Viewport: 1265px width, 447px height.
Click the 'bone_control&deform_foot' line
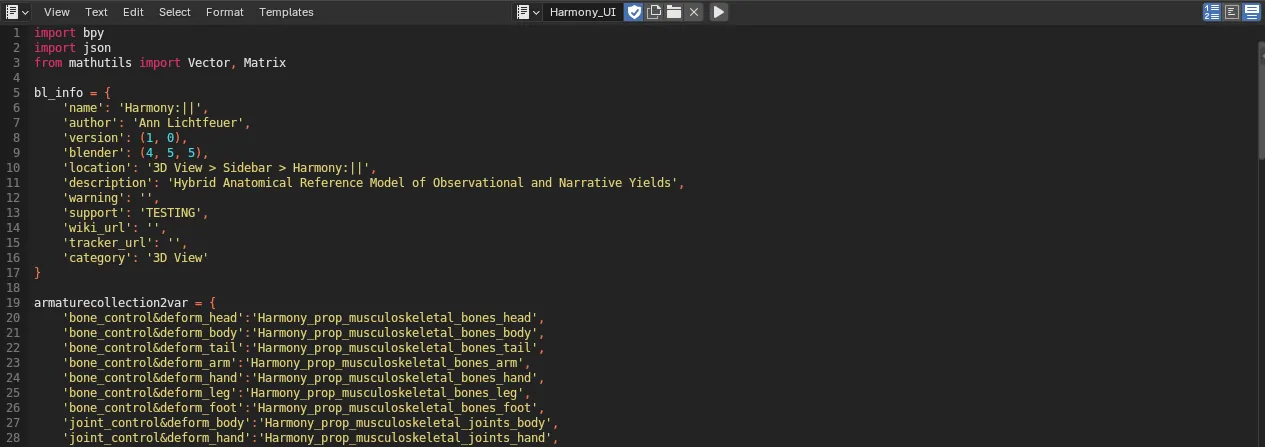tap(303, 408)
